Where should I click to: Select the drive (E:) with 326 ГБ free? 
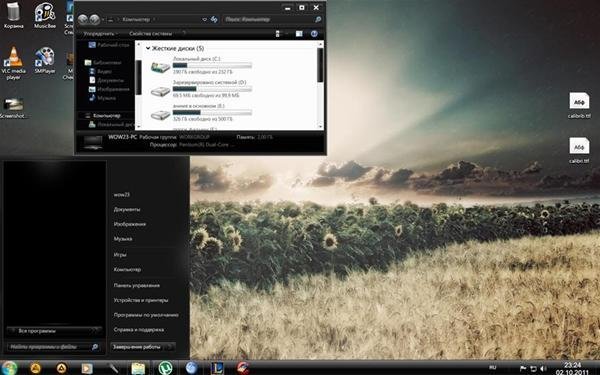click(201, 112)
